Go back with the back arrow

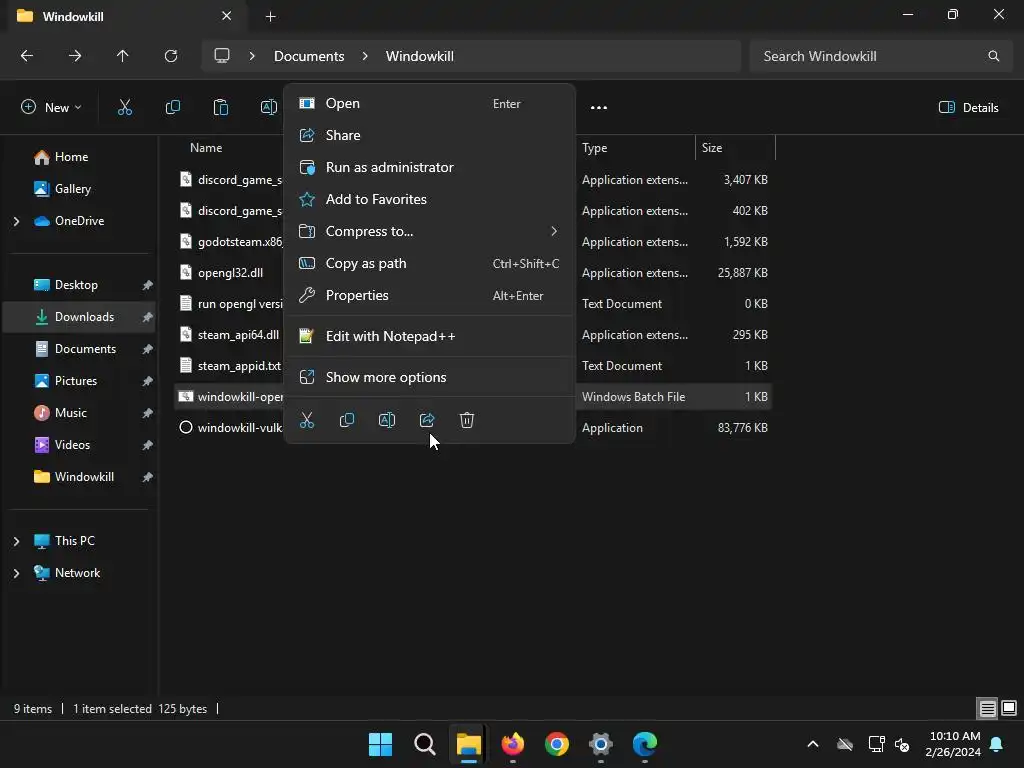[x=27, y=56]
